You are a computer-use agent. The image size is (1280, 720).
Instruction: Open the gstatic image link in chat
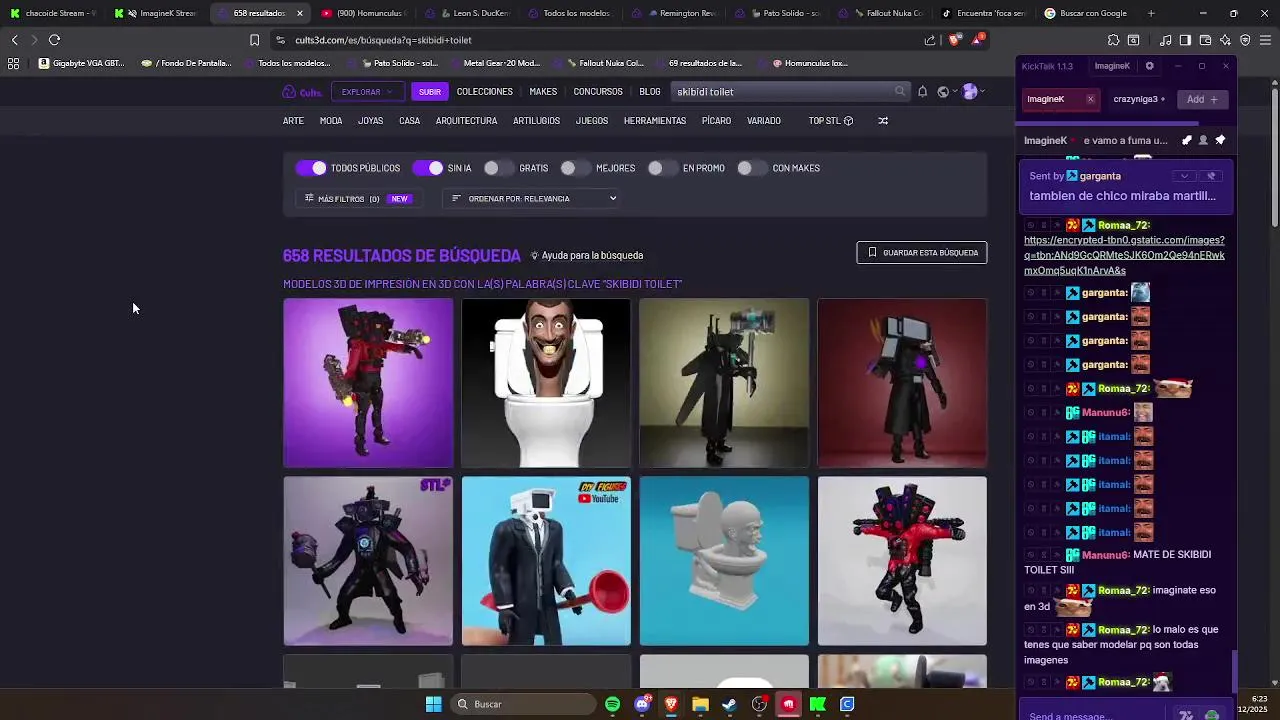tap(1124, 256)
